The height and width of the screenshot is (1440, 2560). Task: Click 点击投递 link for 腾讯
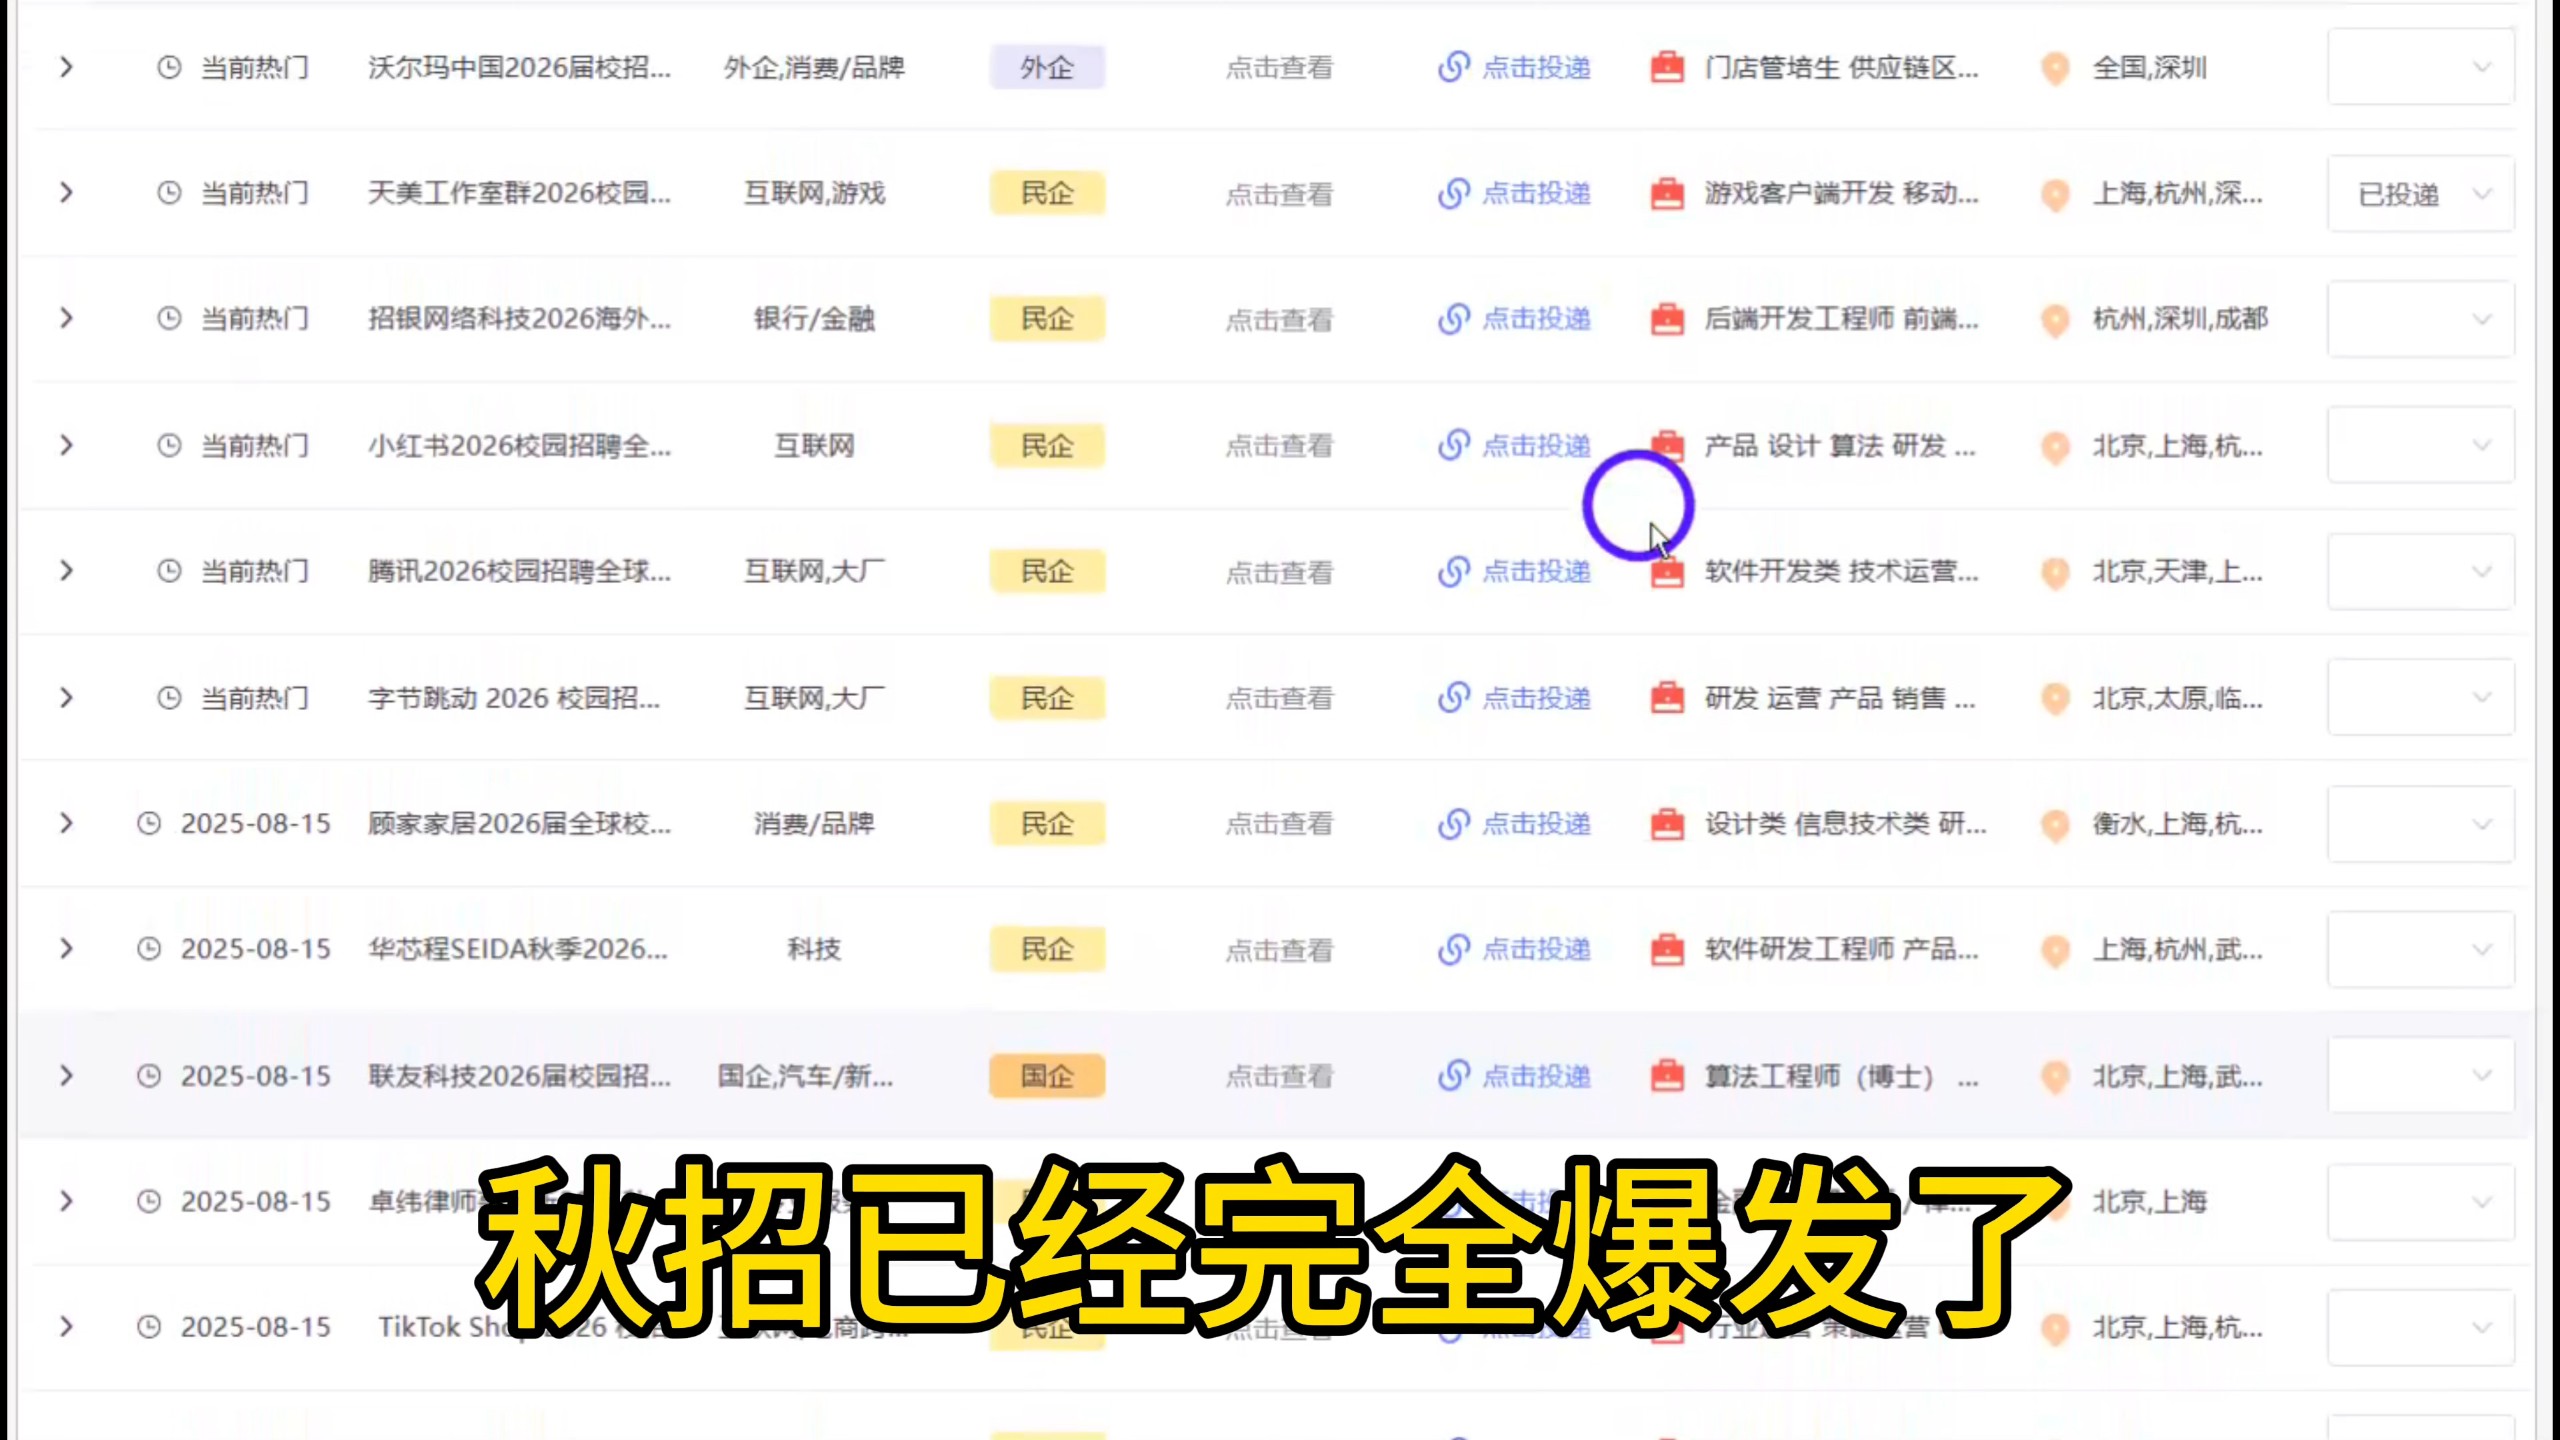(x=1514, y=571)
